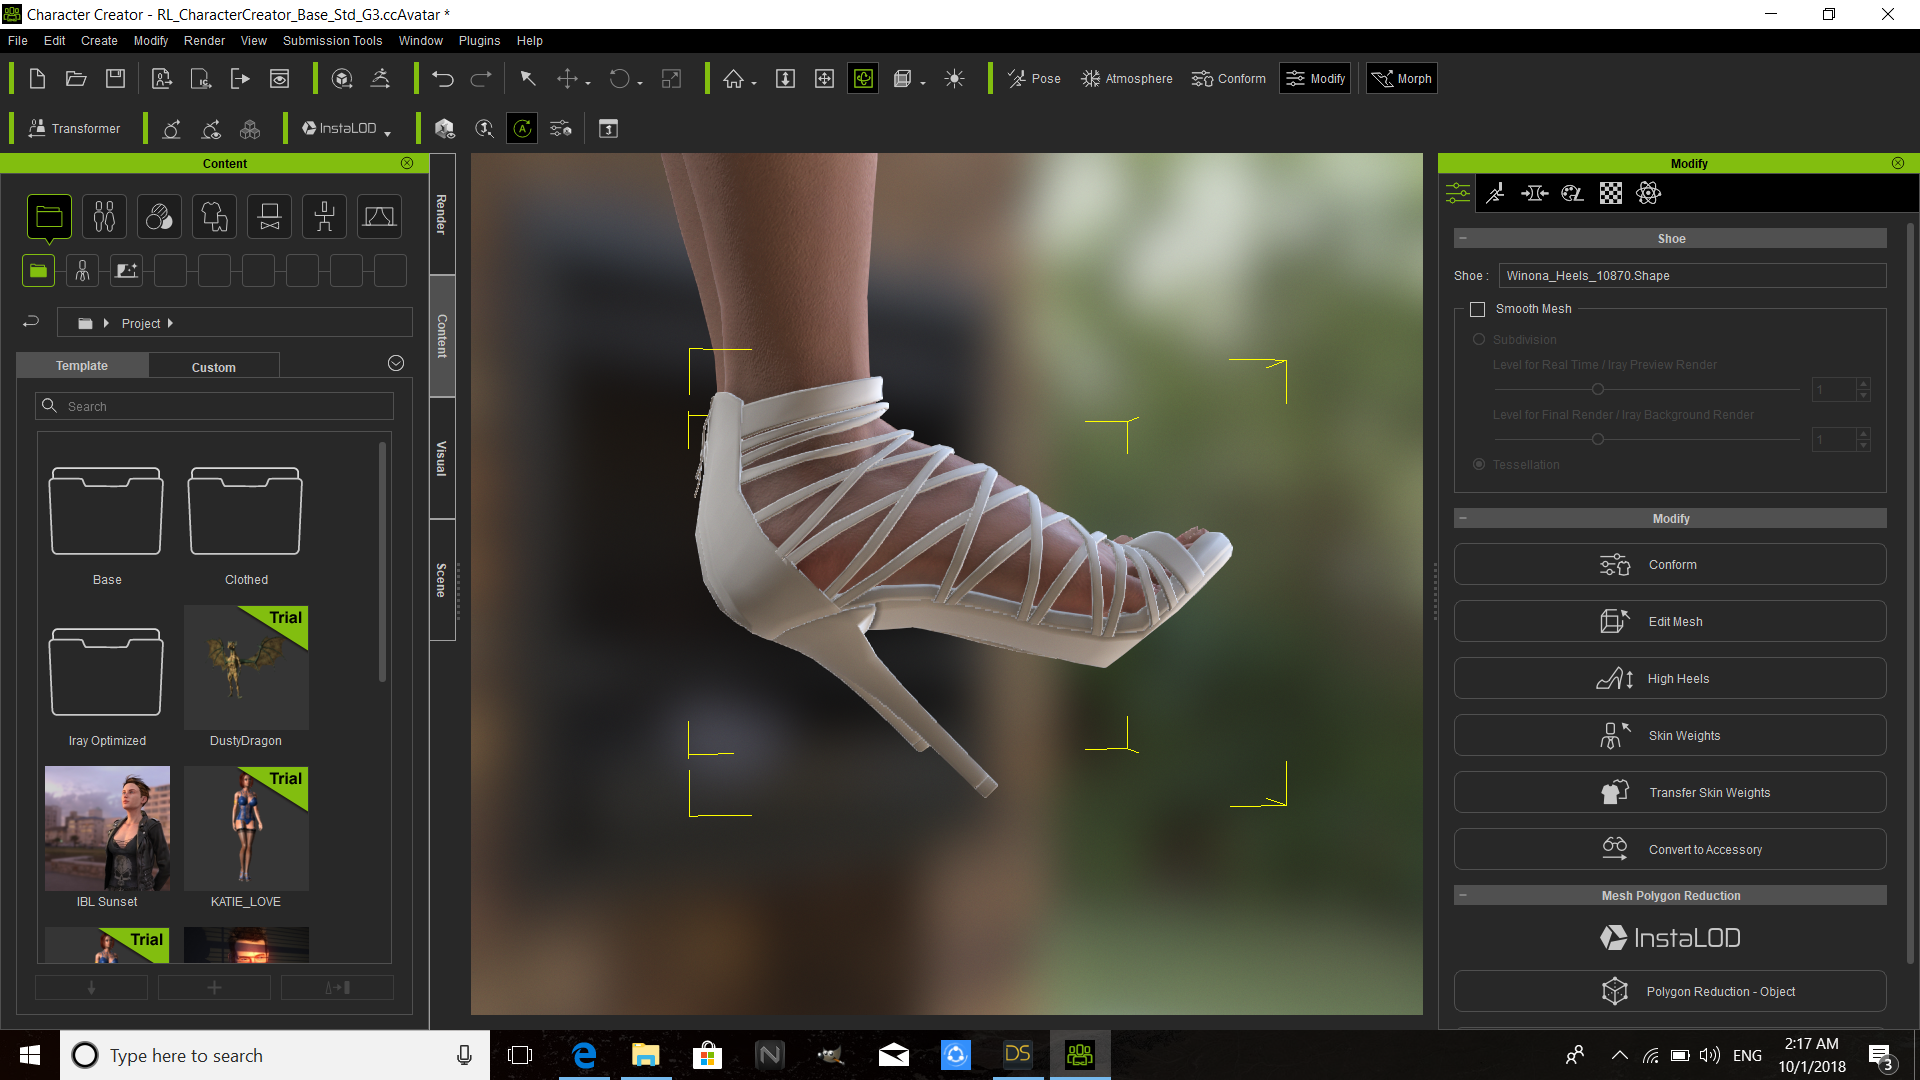Toggle Smooth Mesh checkbox for shoe
Screen dimensions: 1920x1080
1476,309
